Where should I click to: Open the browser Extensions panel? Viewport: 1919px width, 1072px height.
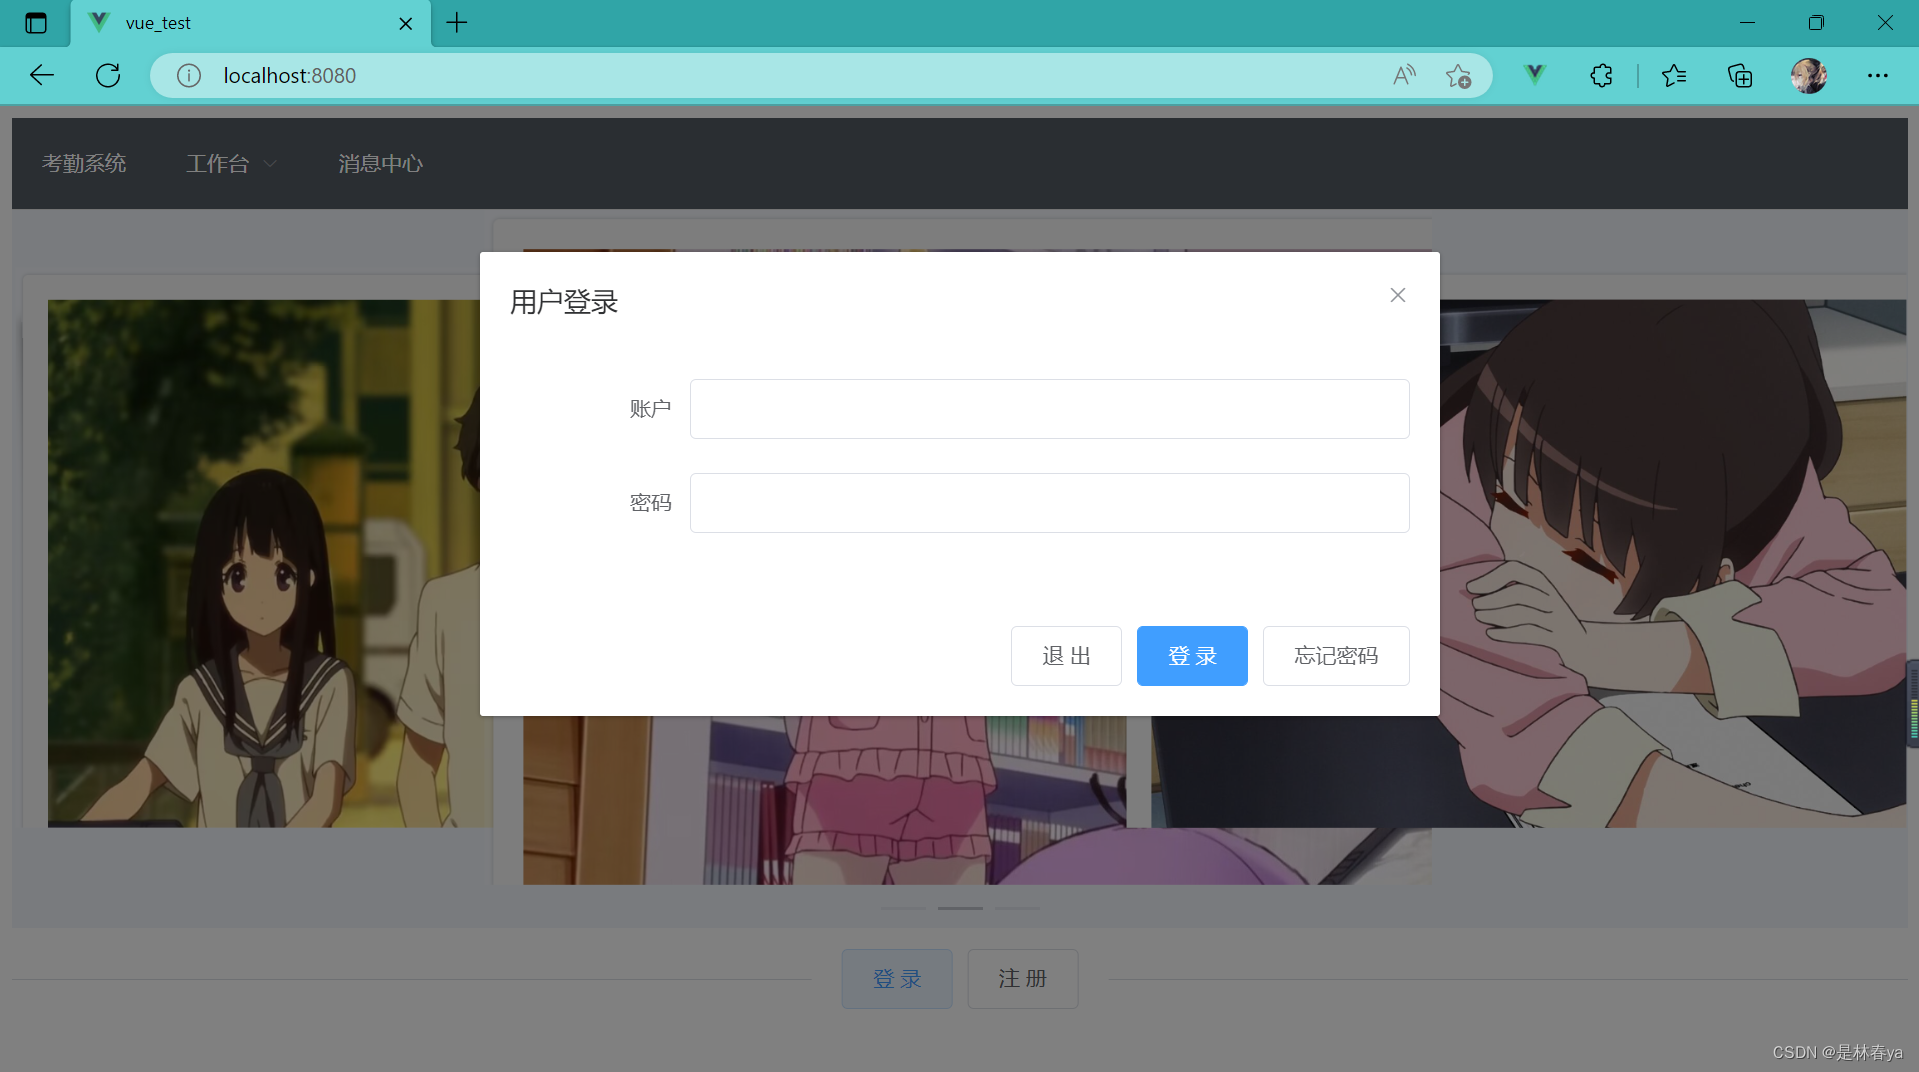tap(1601, 75)
